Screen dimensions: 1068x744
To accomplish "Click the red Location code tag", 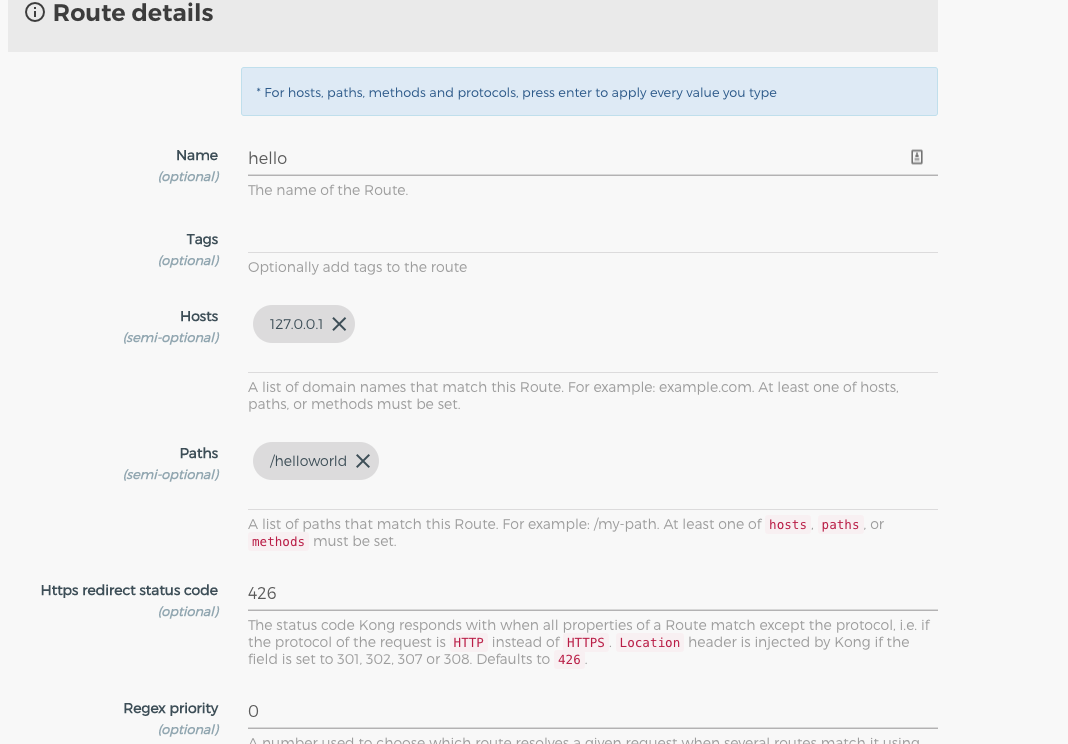I will [649, 643].
